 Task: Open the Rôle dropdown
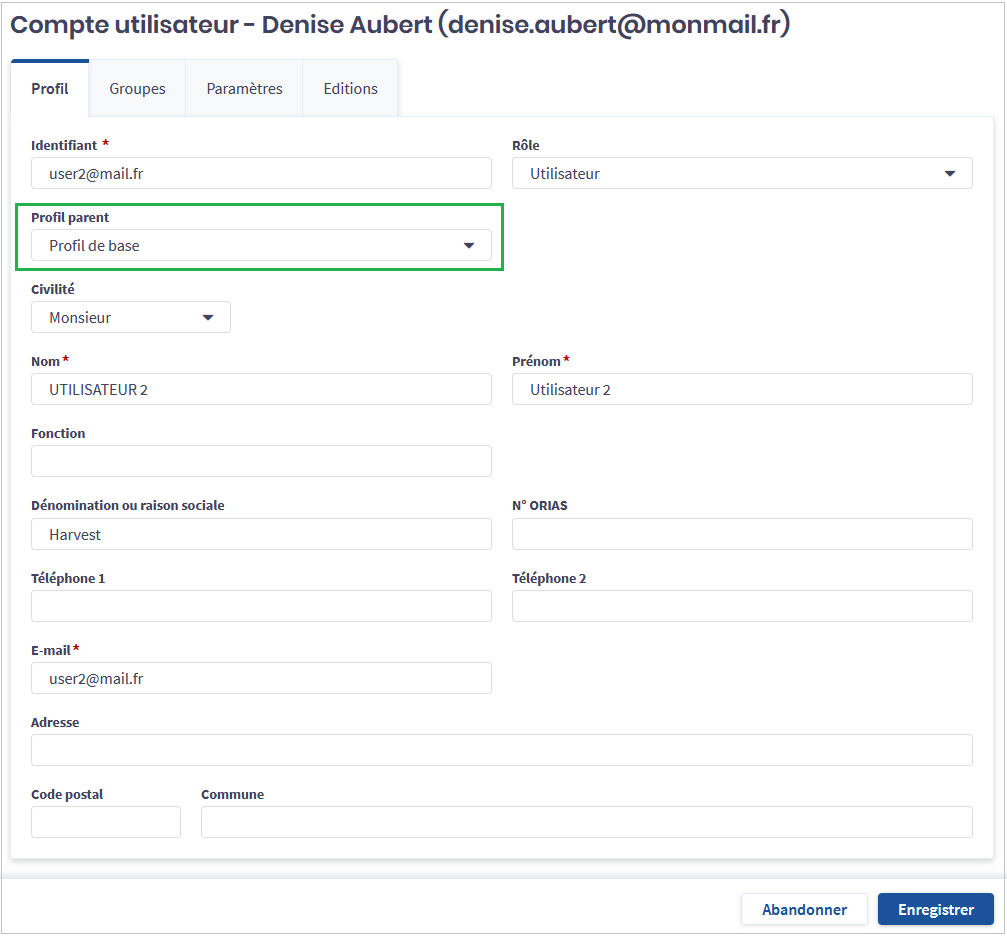pos(741,173)
